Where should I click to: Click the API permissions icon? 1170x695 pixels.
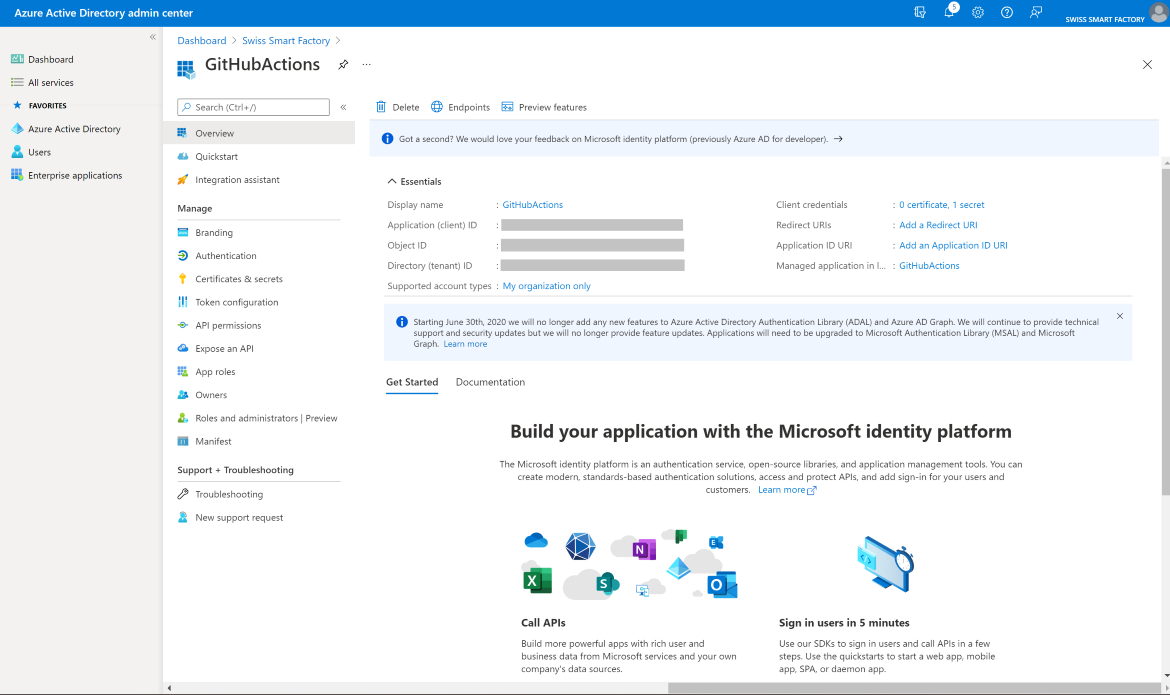coord(183,325)
